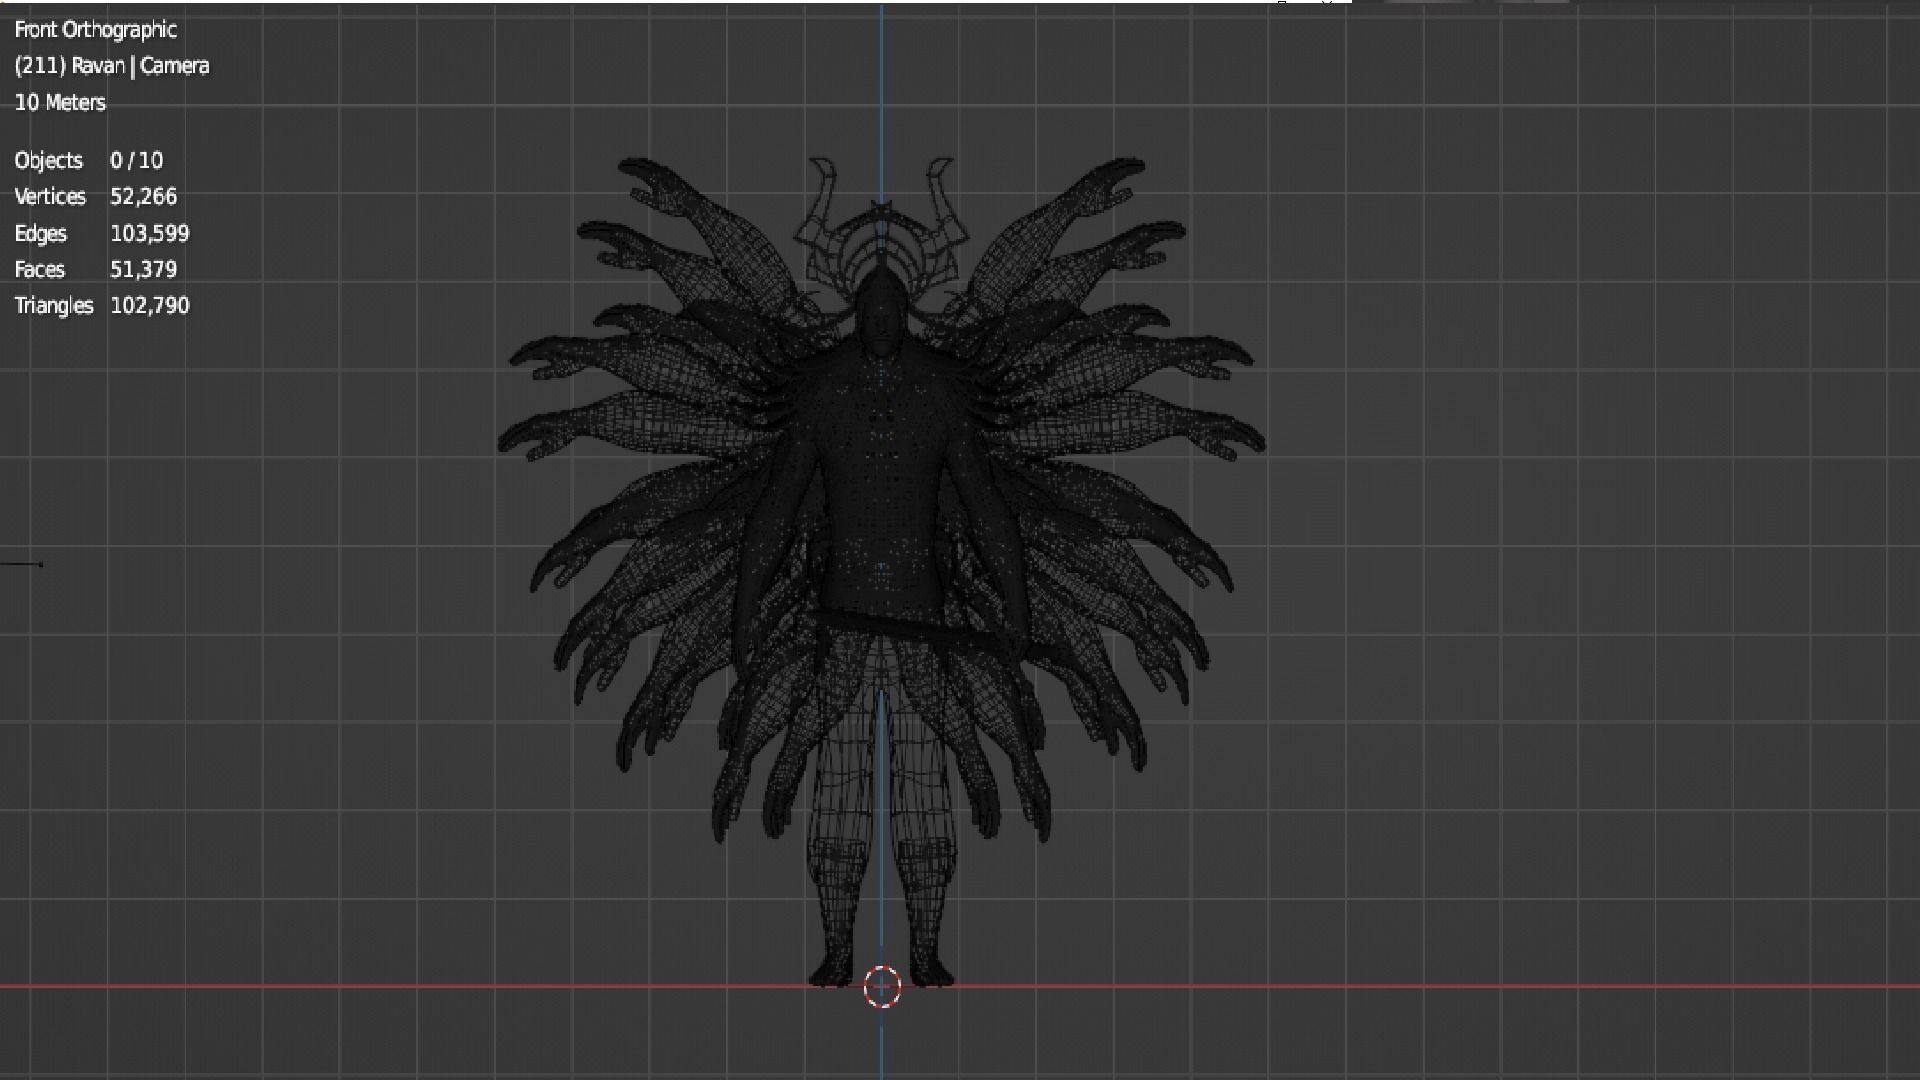Click the Front Orthographic view label
1920x1080 pixels.
96,30
